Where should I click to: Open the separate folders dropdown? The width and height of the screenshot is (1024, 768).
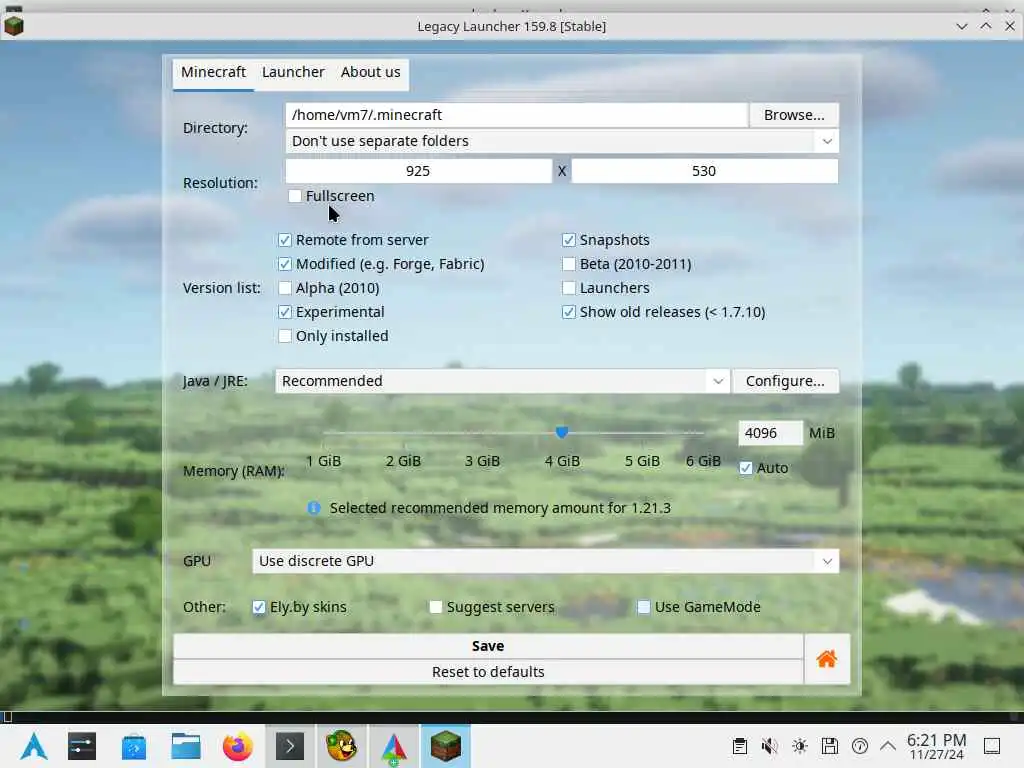[562, 141]
